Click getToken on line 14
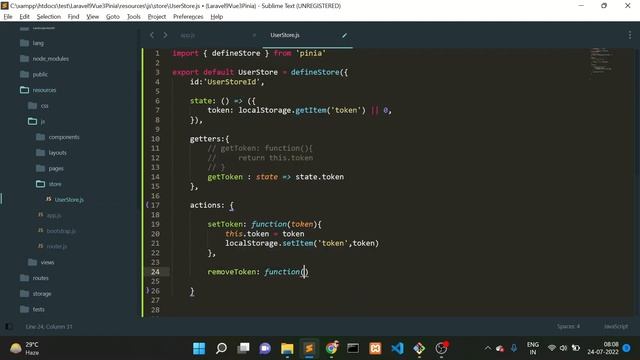640x360 pixels. coord(225,177)
